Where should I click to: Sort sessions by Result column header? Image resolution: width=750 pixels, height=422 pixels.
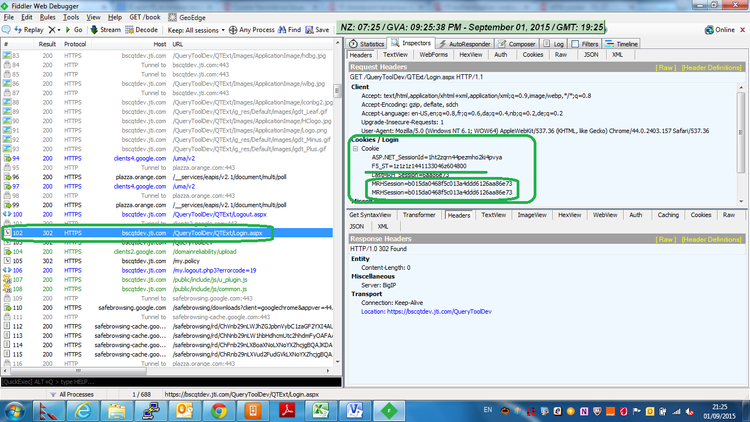pos(47,44)
